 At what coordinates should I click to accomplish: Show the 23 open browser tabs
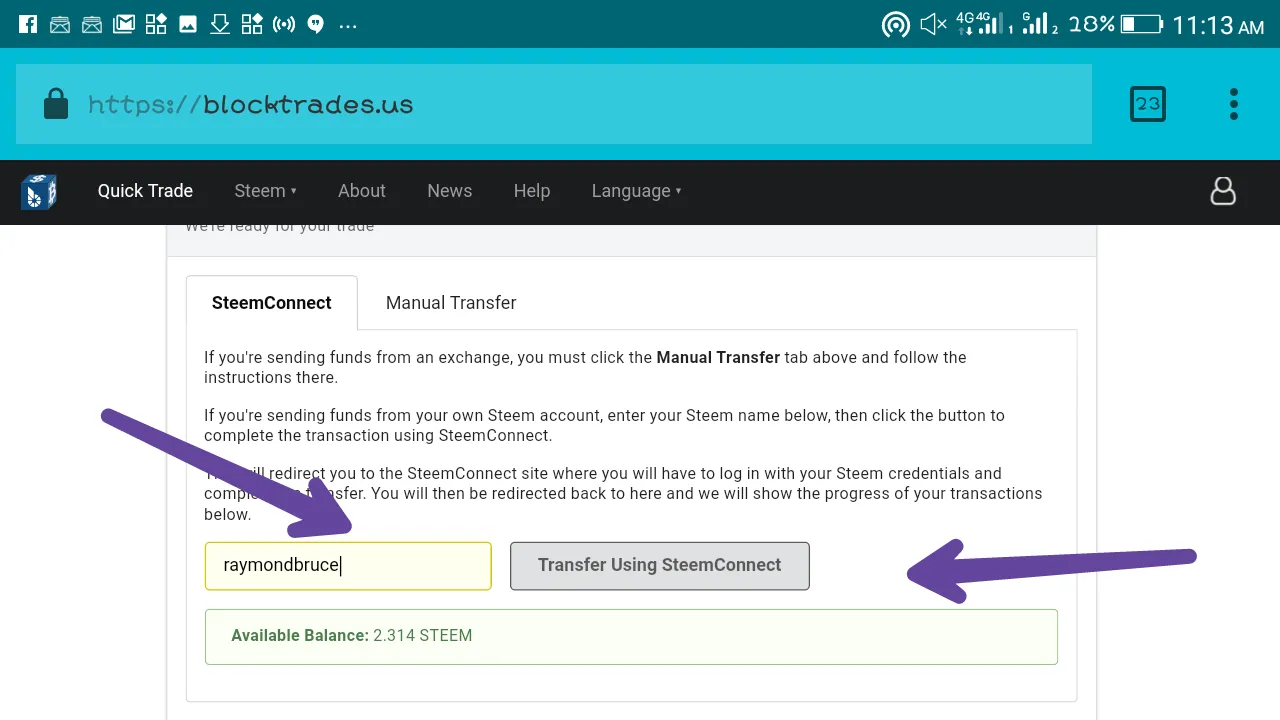click(1148, 104)
